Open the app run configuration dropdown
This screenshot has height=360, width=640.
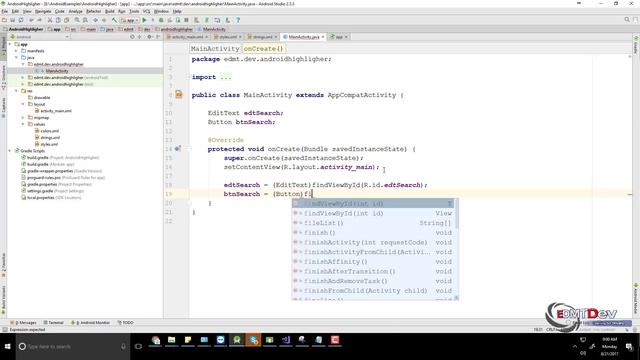130,20
